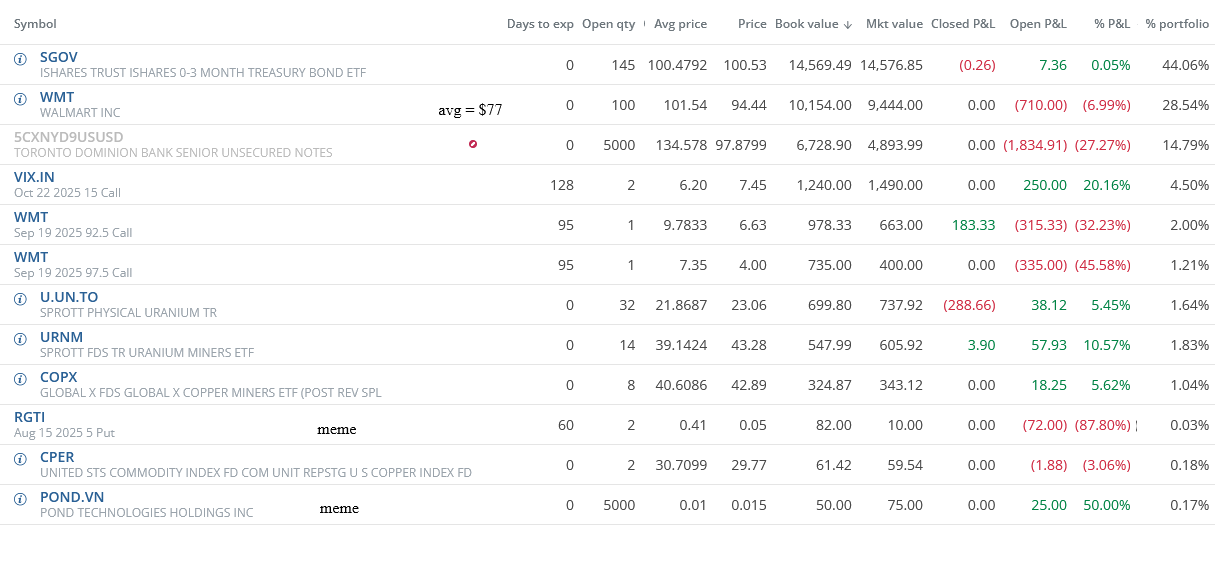This screenshot has width=1215, height=572.
Task: Select TD notes avg price 134.578
Action: 681,145
